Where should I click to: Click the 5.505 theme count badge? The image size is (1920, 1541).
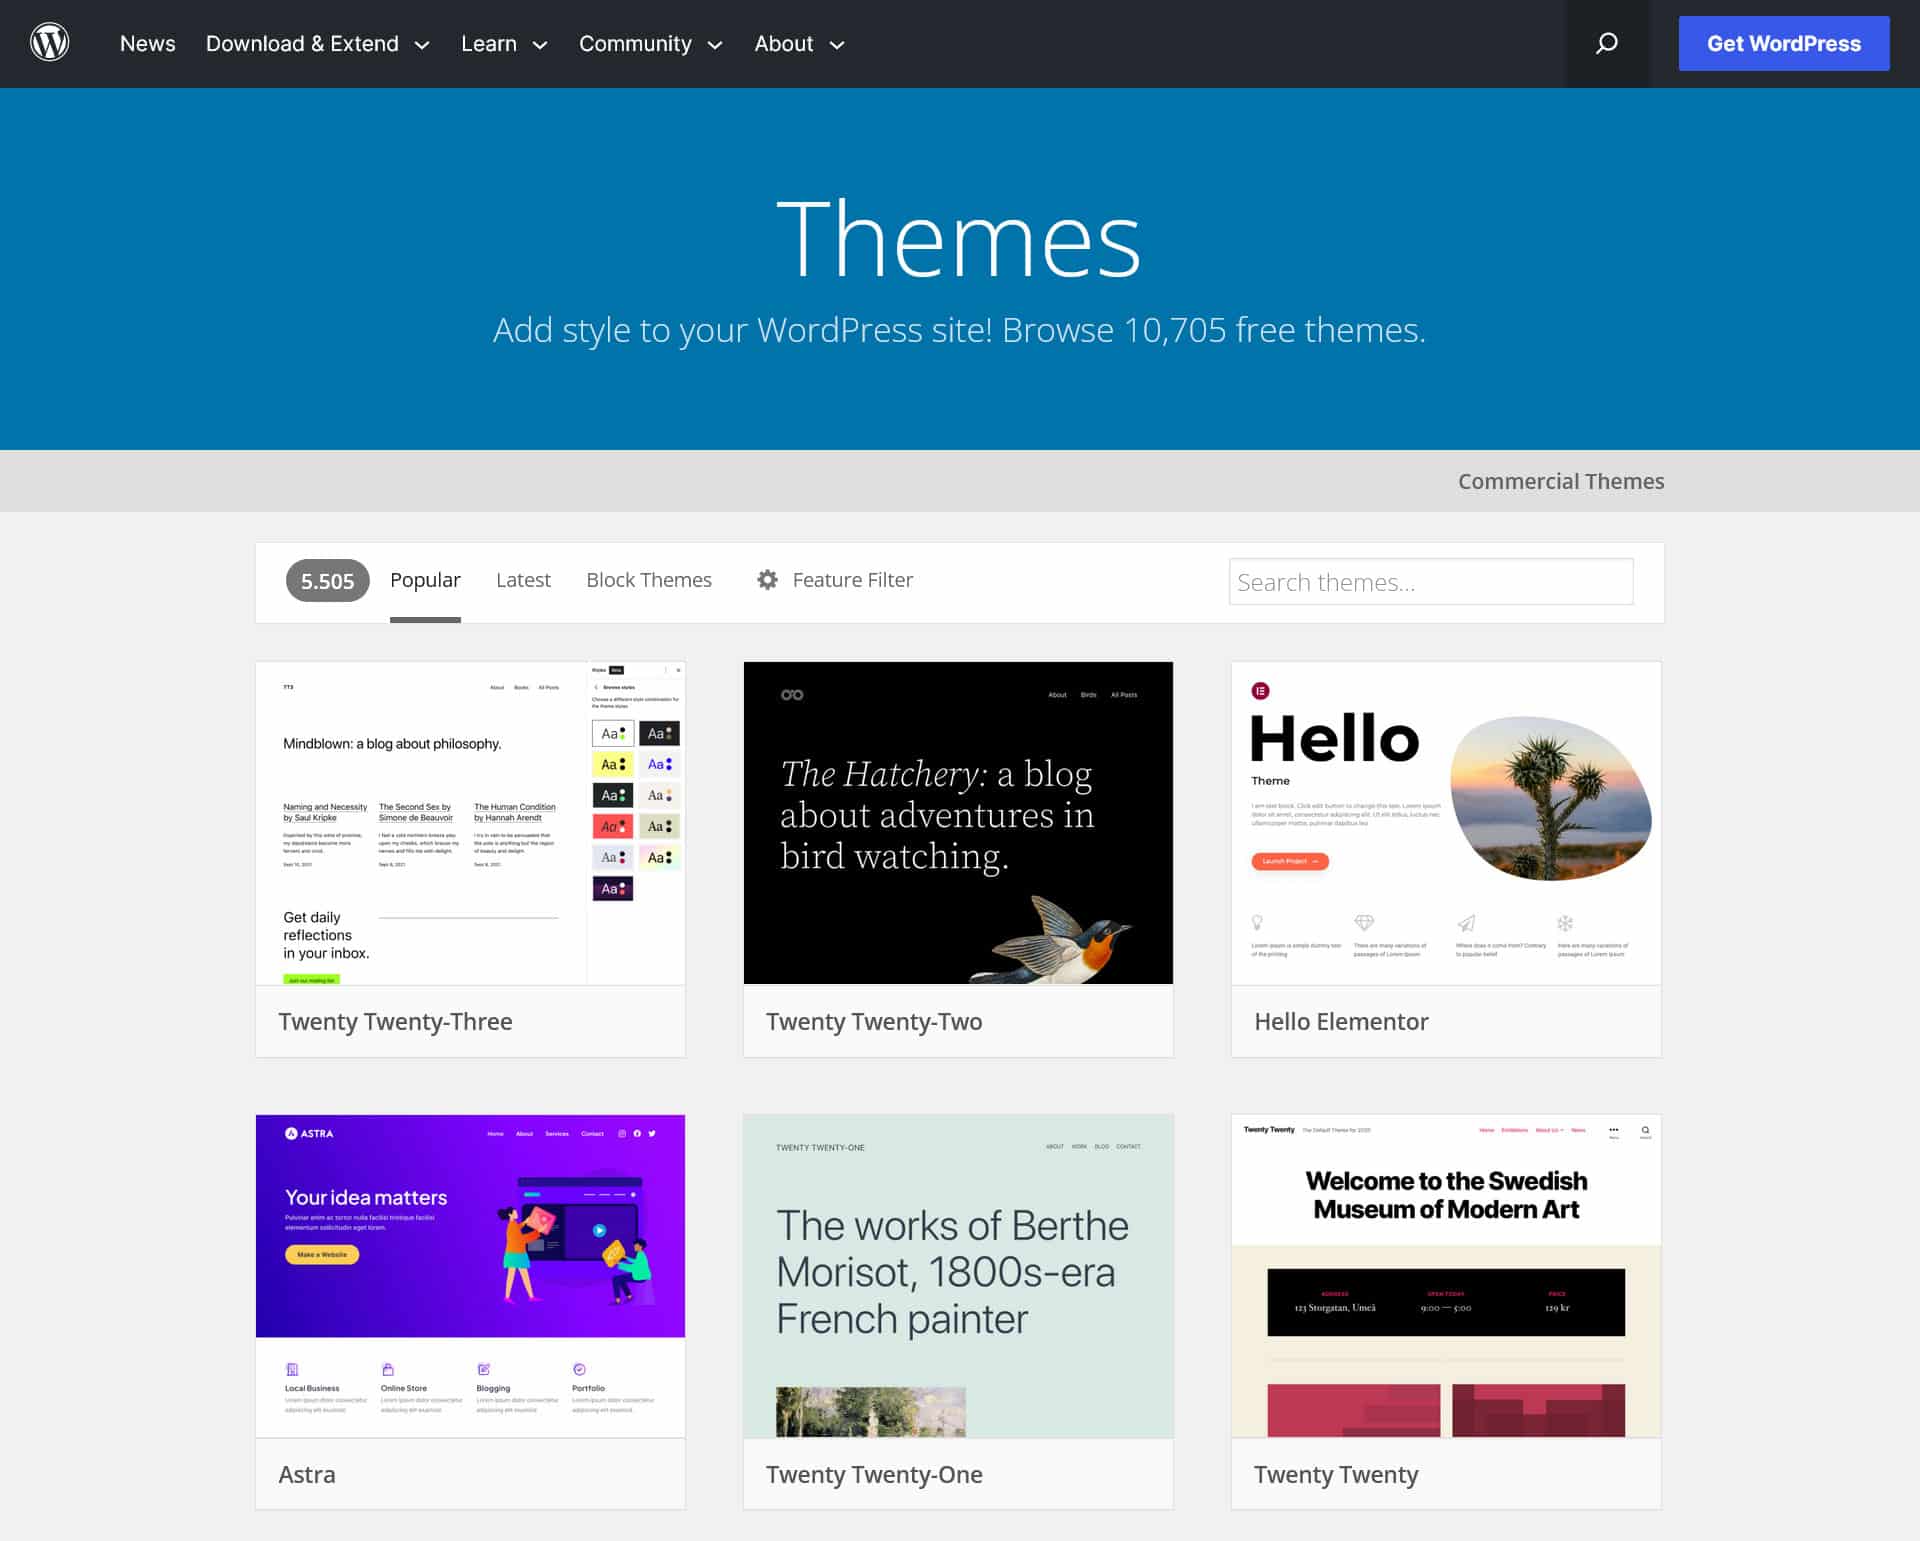tap(327, 581)
